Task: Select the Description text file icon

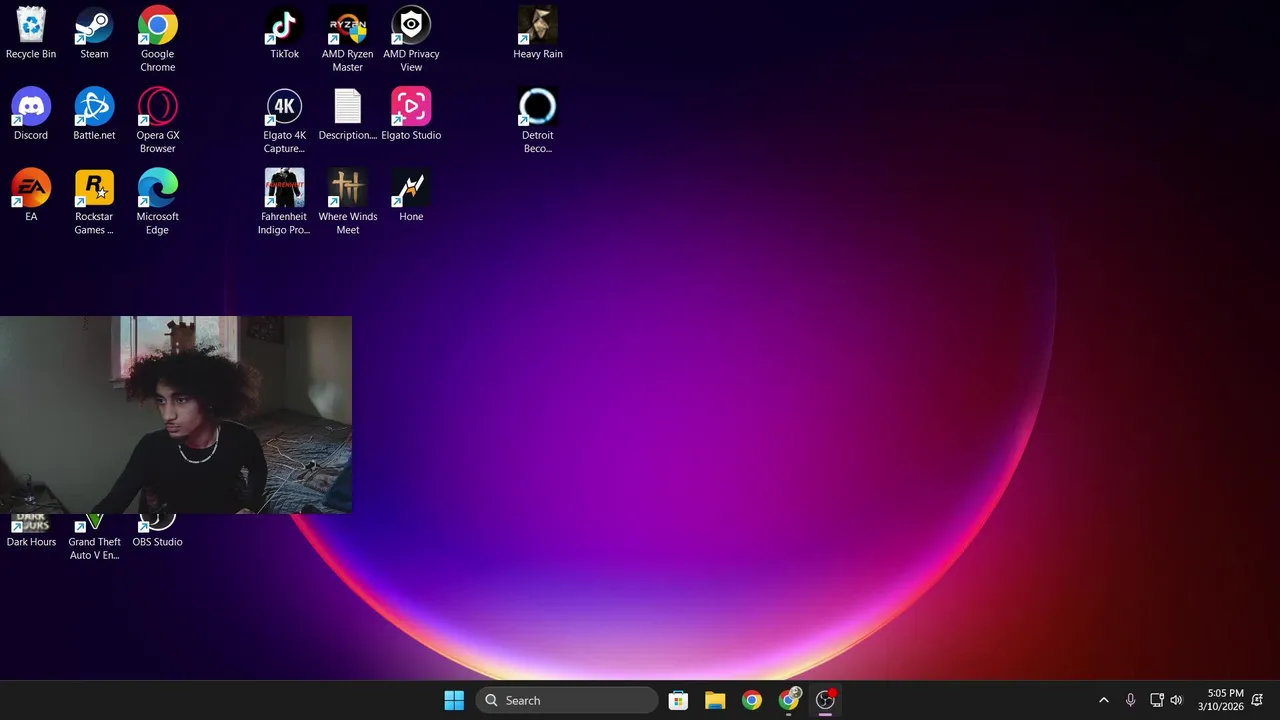Action: (347, 114)
